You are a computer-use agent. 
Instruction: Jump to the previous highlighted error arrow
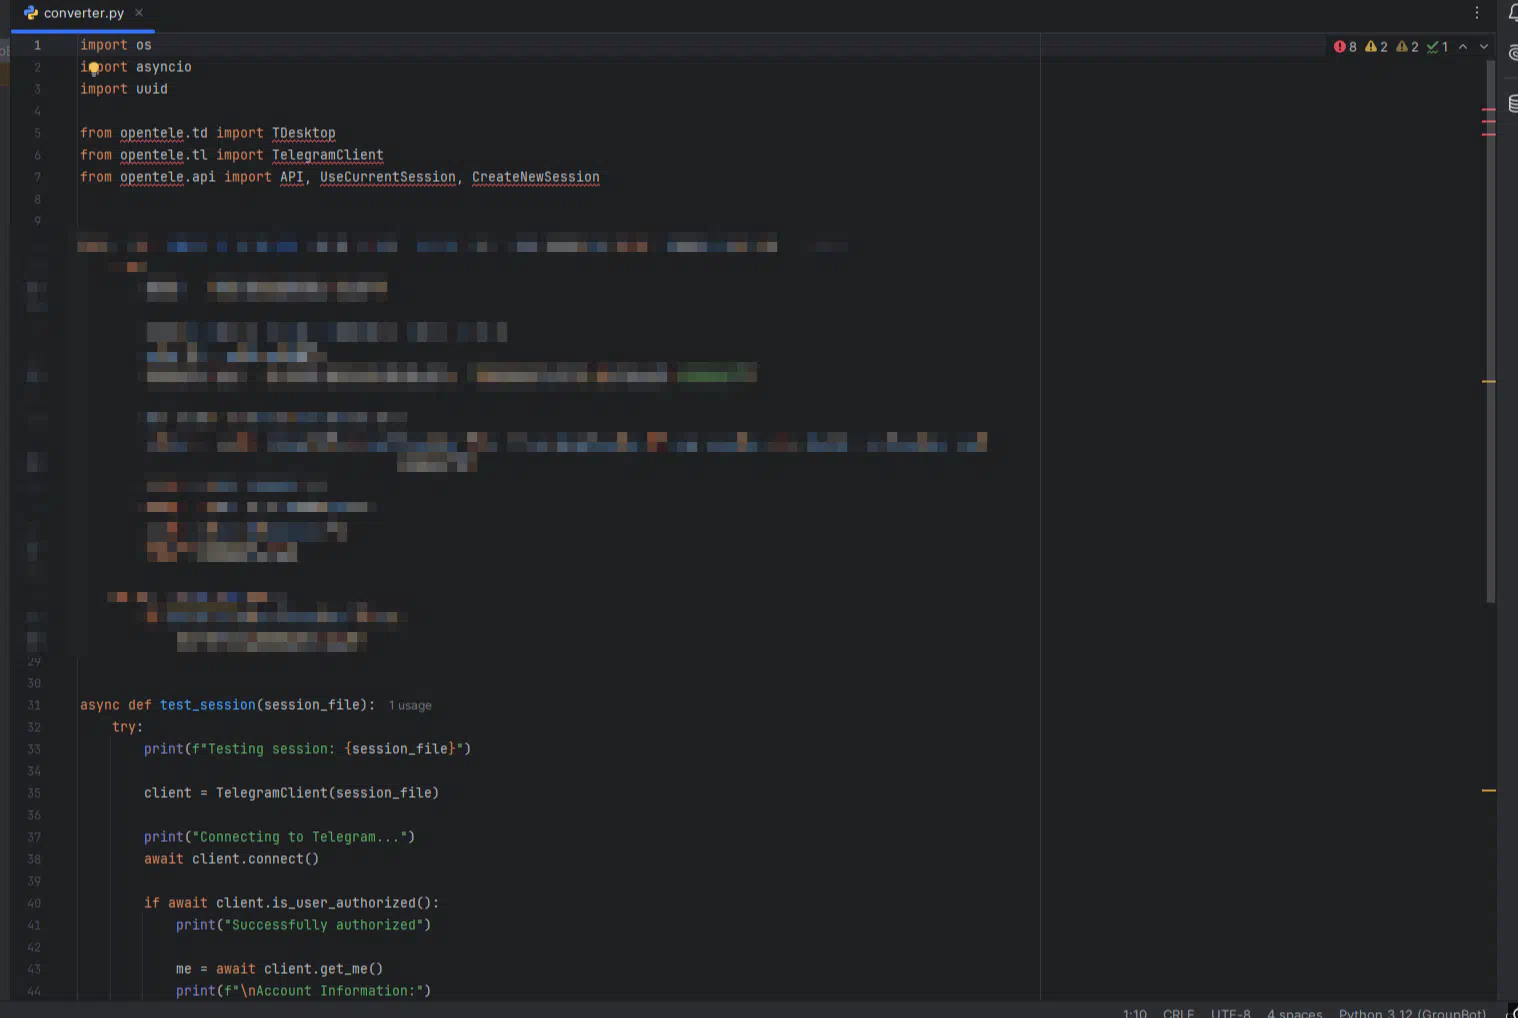click(x=1463, y=47)
